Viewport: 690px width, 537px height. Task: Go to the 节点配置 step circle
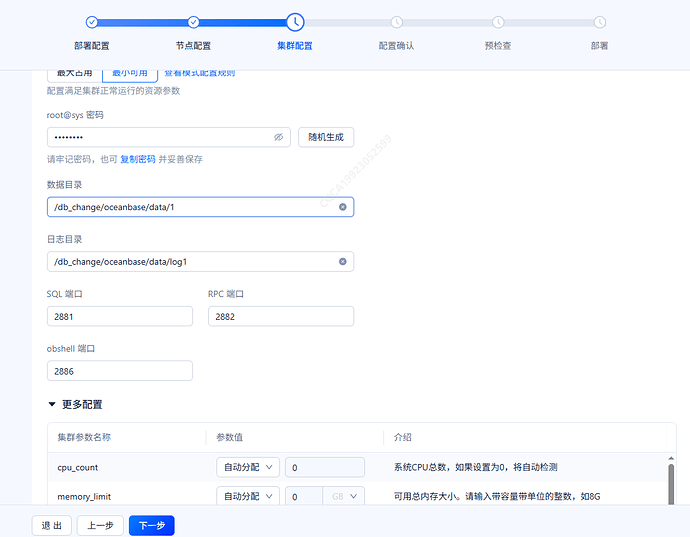(193, 22)
